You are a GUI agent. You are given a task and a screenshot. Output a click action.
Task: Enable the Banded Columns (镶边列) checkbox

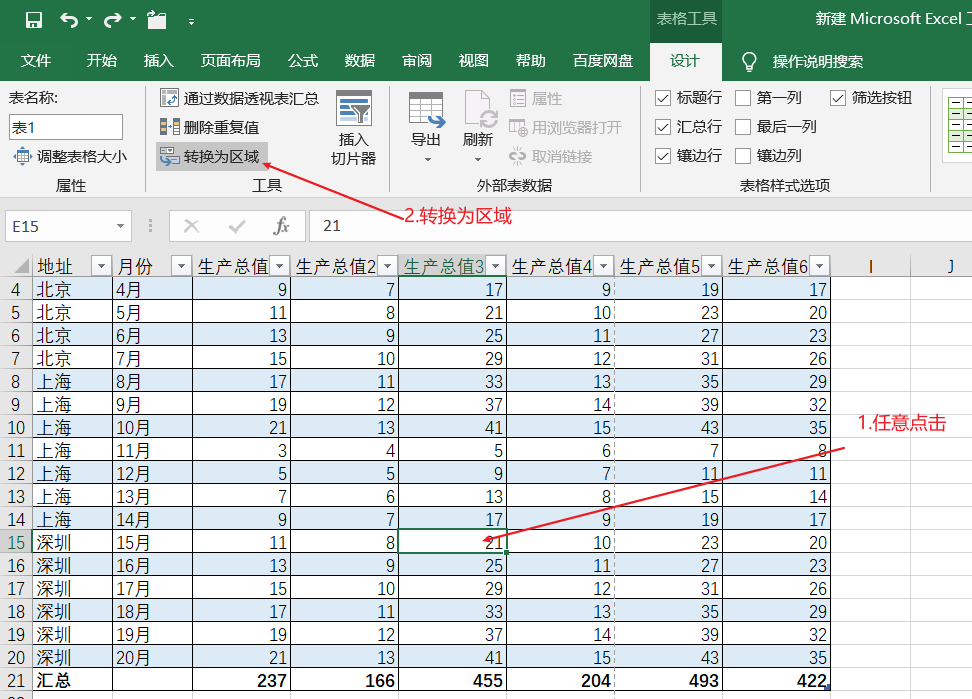pos(743,156)
